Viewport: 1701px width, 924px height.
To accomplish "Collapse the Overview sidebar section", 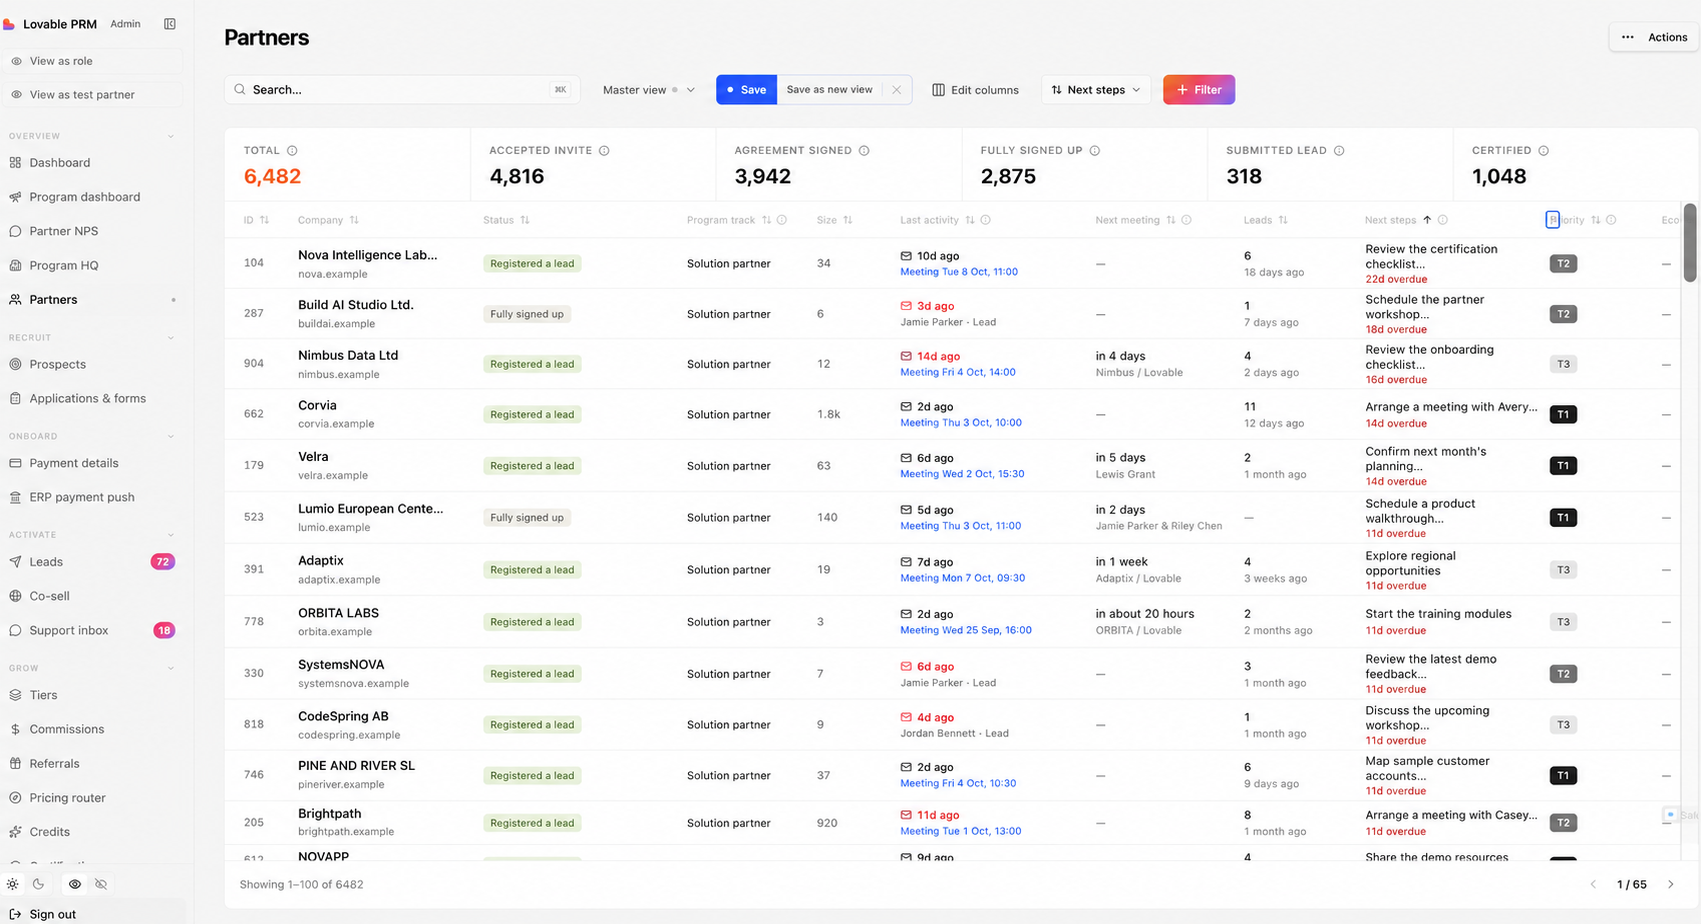I will click(171, 136).
